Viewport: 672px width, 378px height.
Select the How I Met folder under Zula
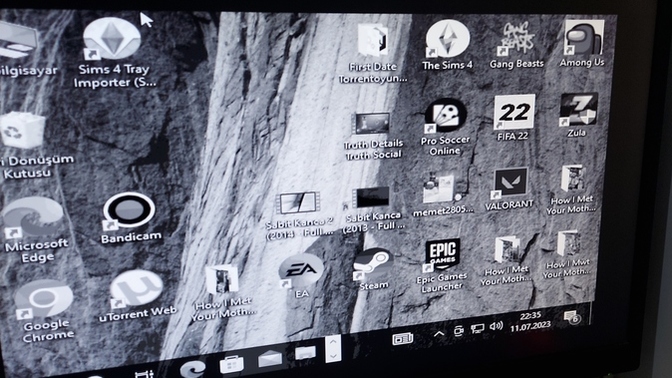[572, 189]
